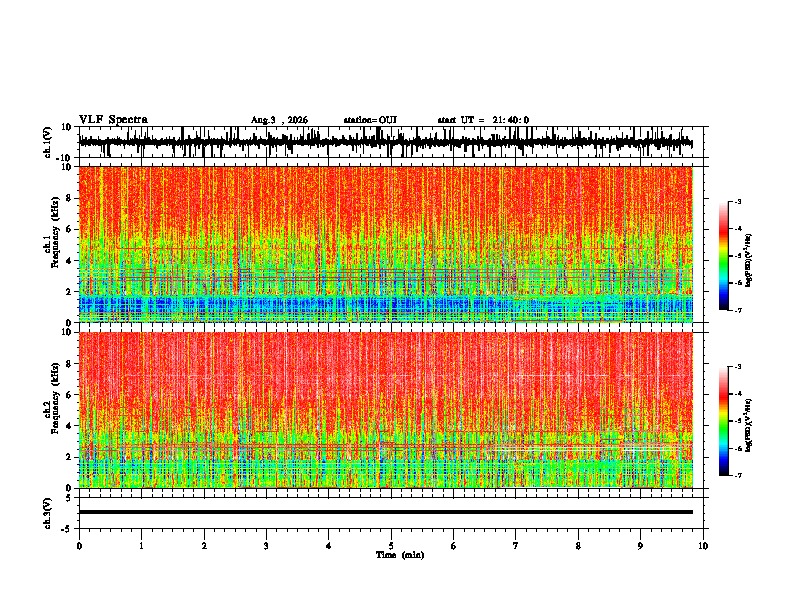Screen dimensions: 792x612
Task: Select the 'Aug.3 , 2026' date text
Action: pos(279,120)
